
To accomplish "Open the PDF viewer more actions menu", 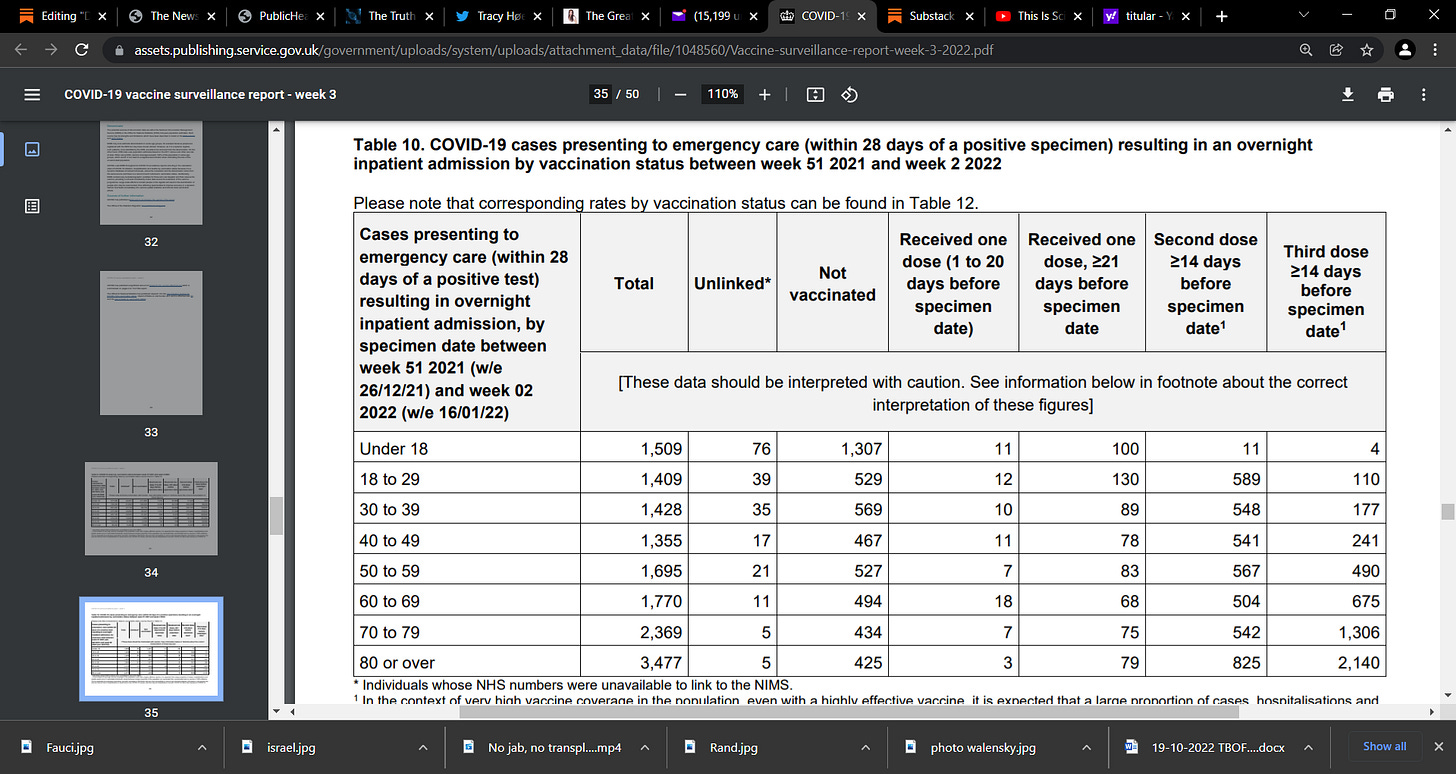I will 1424,94.
